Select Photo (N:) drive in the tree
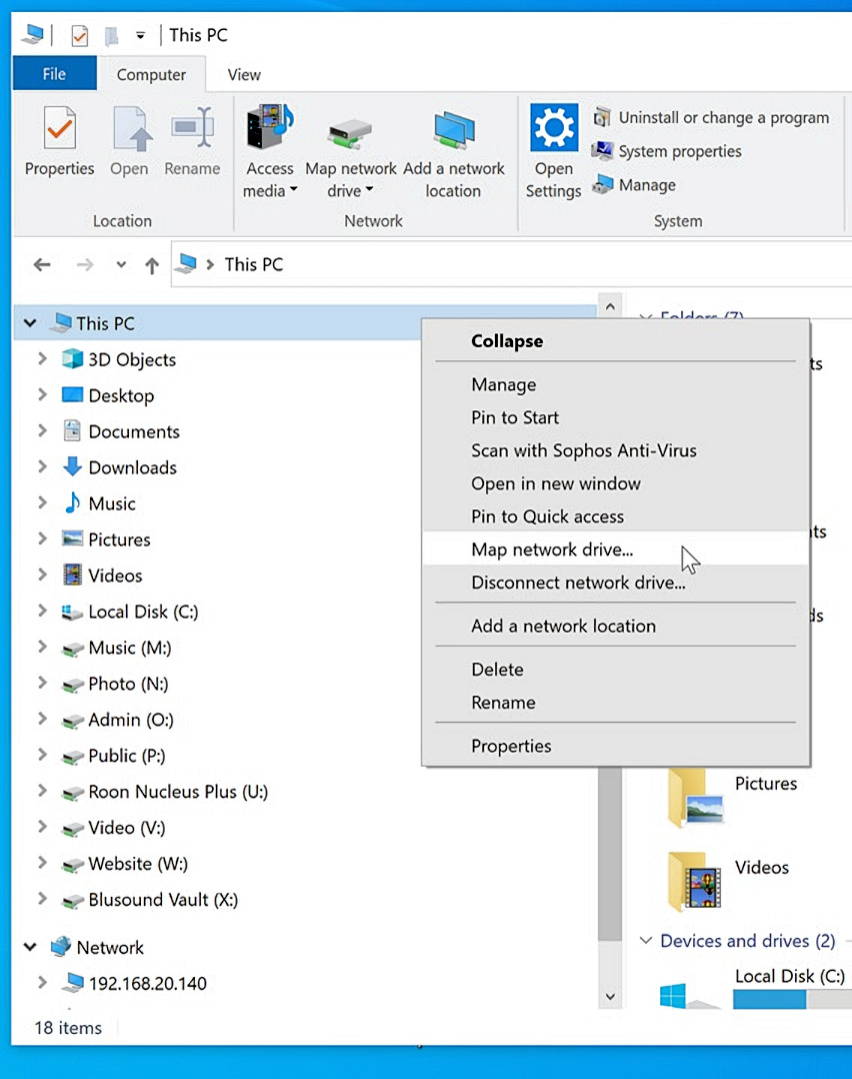Viewport: 852px width, 1079px height. (128, 683)
